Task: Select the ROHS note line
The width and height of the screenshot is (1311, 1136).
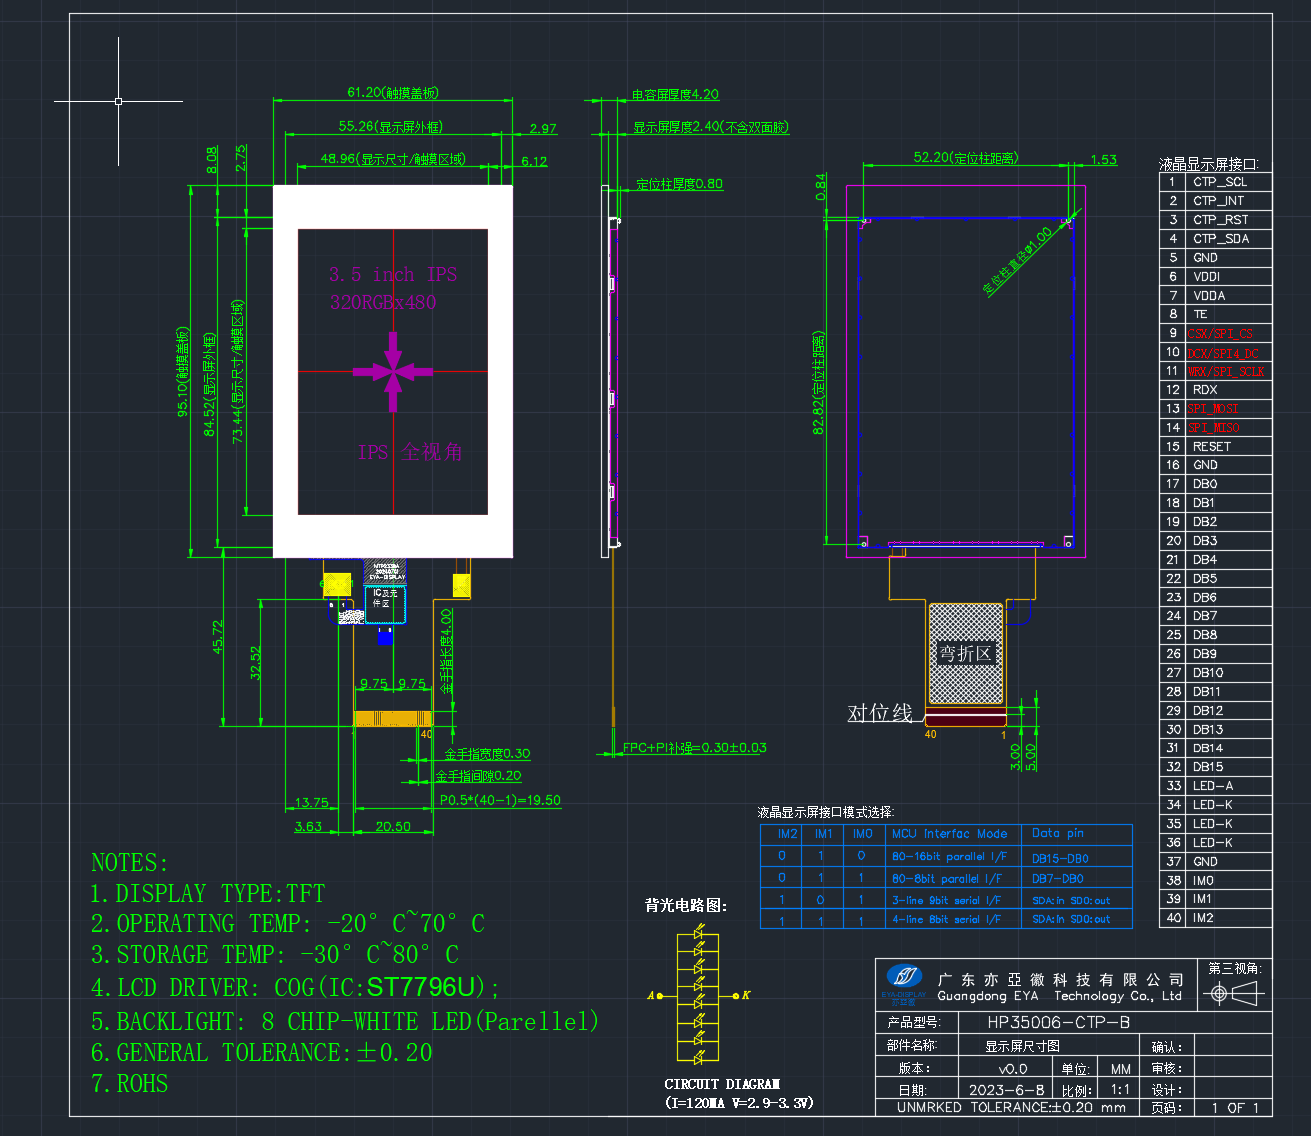Action: (129, 1084)
